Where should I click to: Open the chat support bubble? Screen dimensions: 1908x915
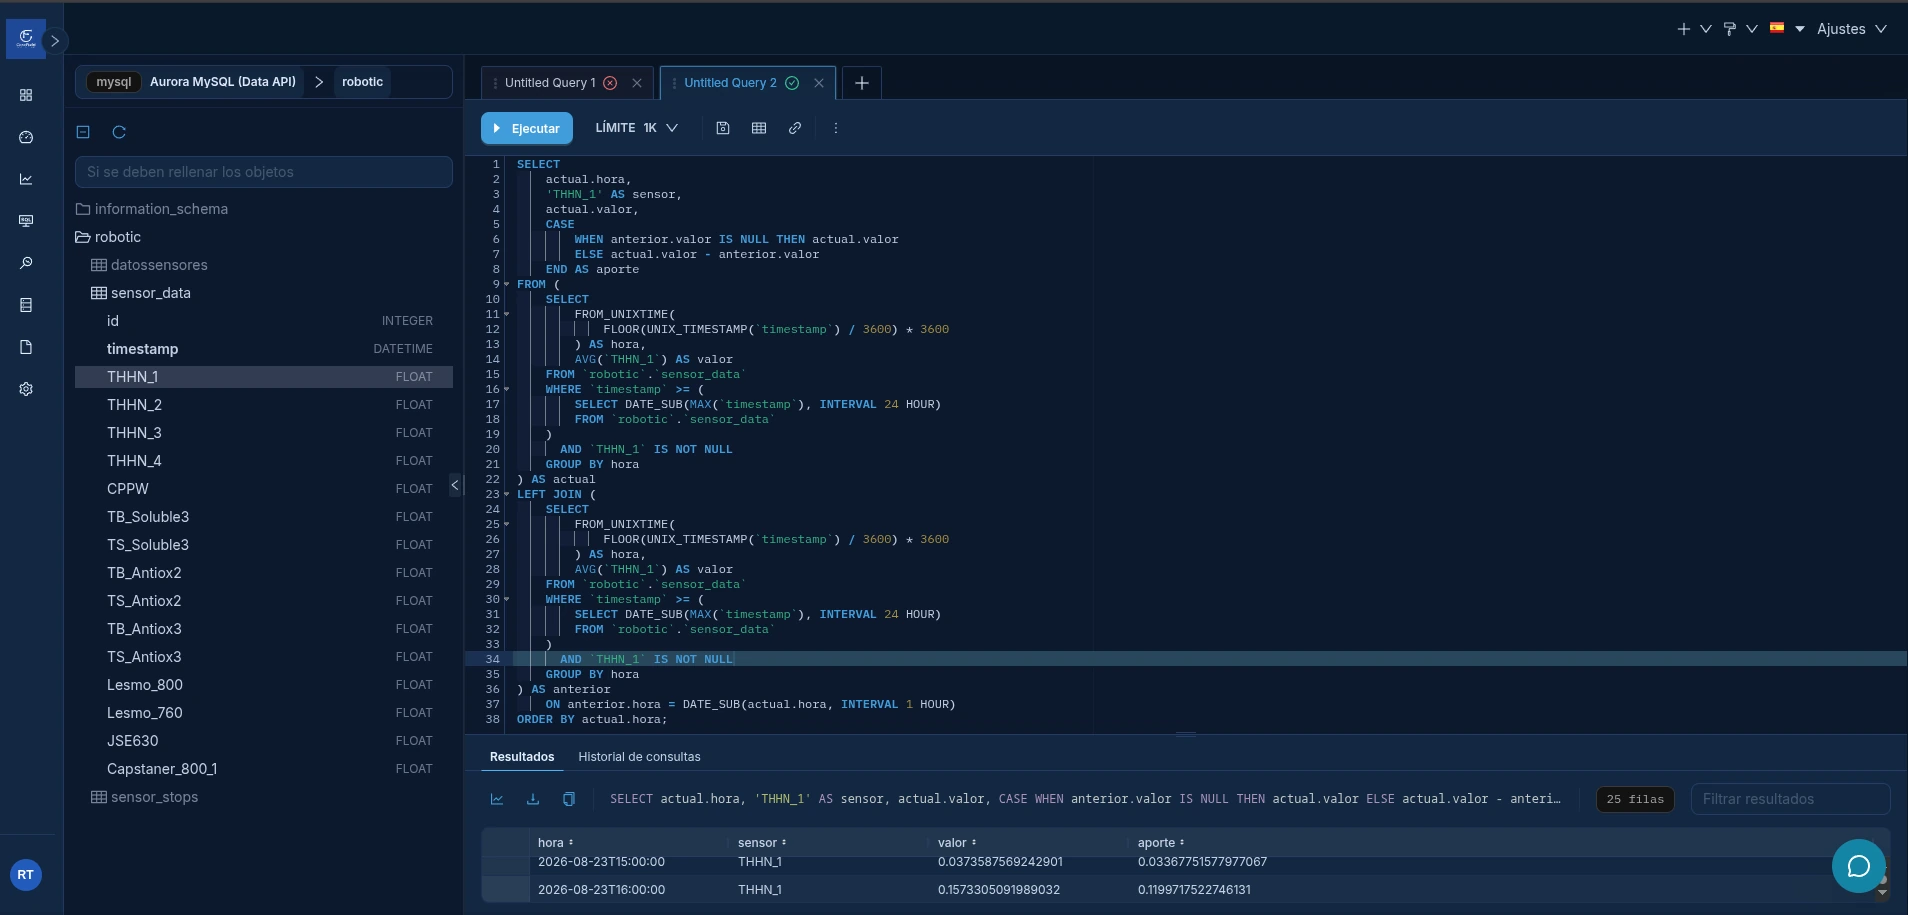[x=1859, y=866]
